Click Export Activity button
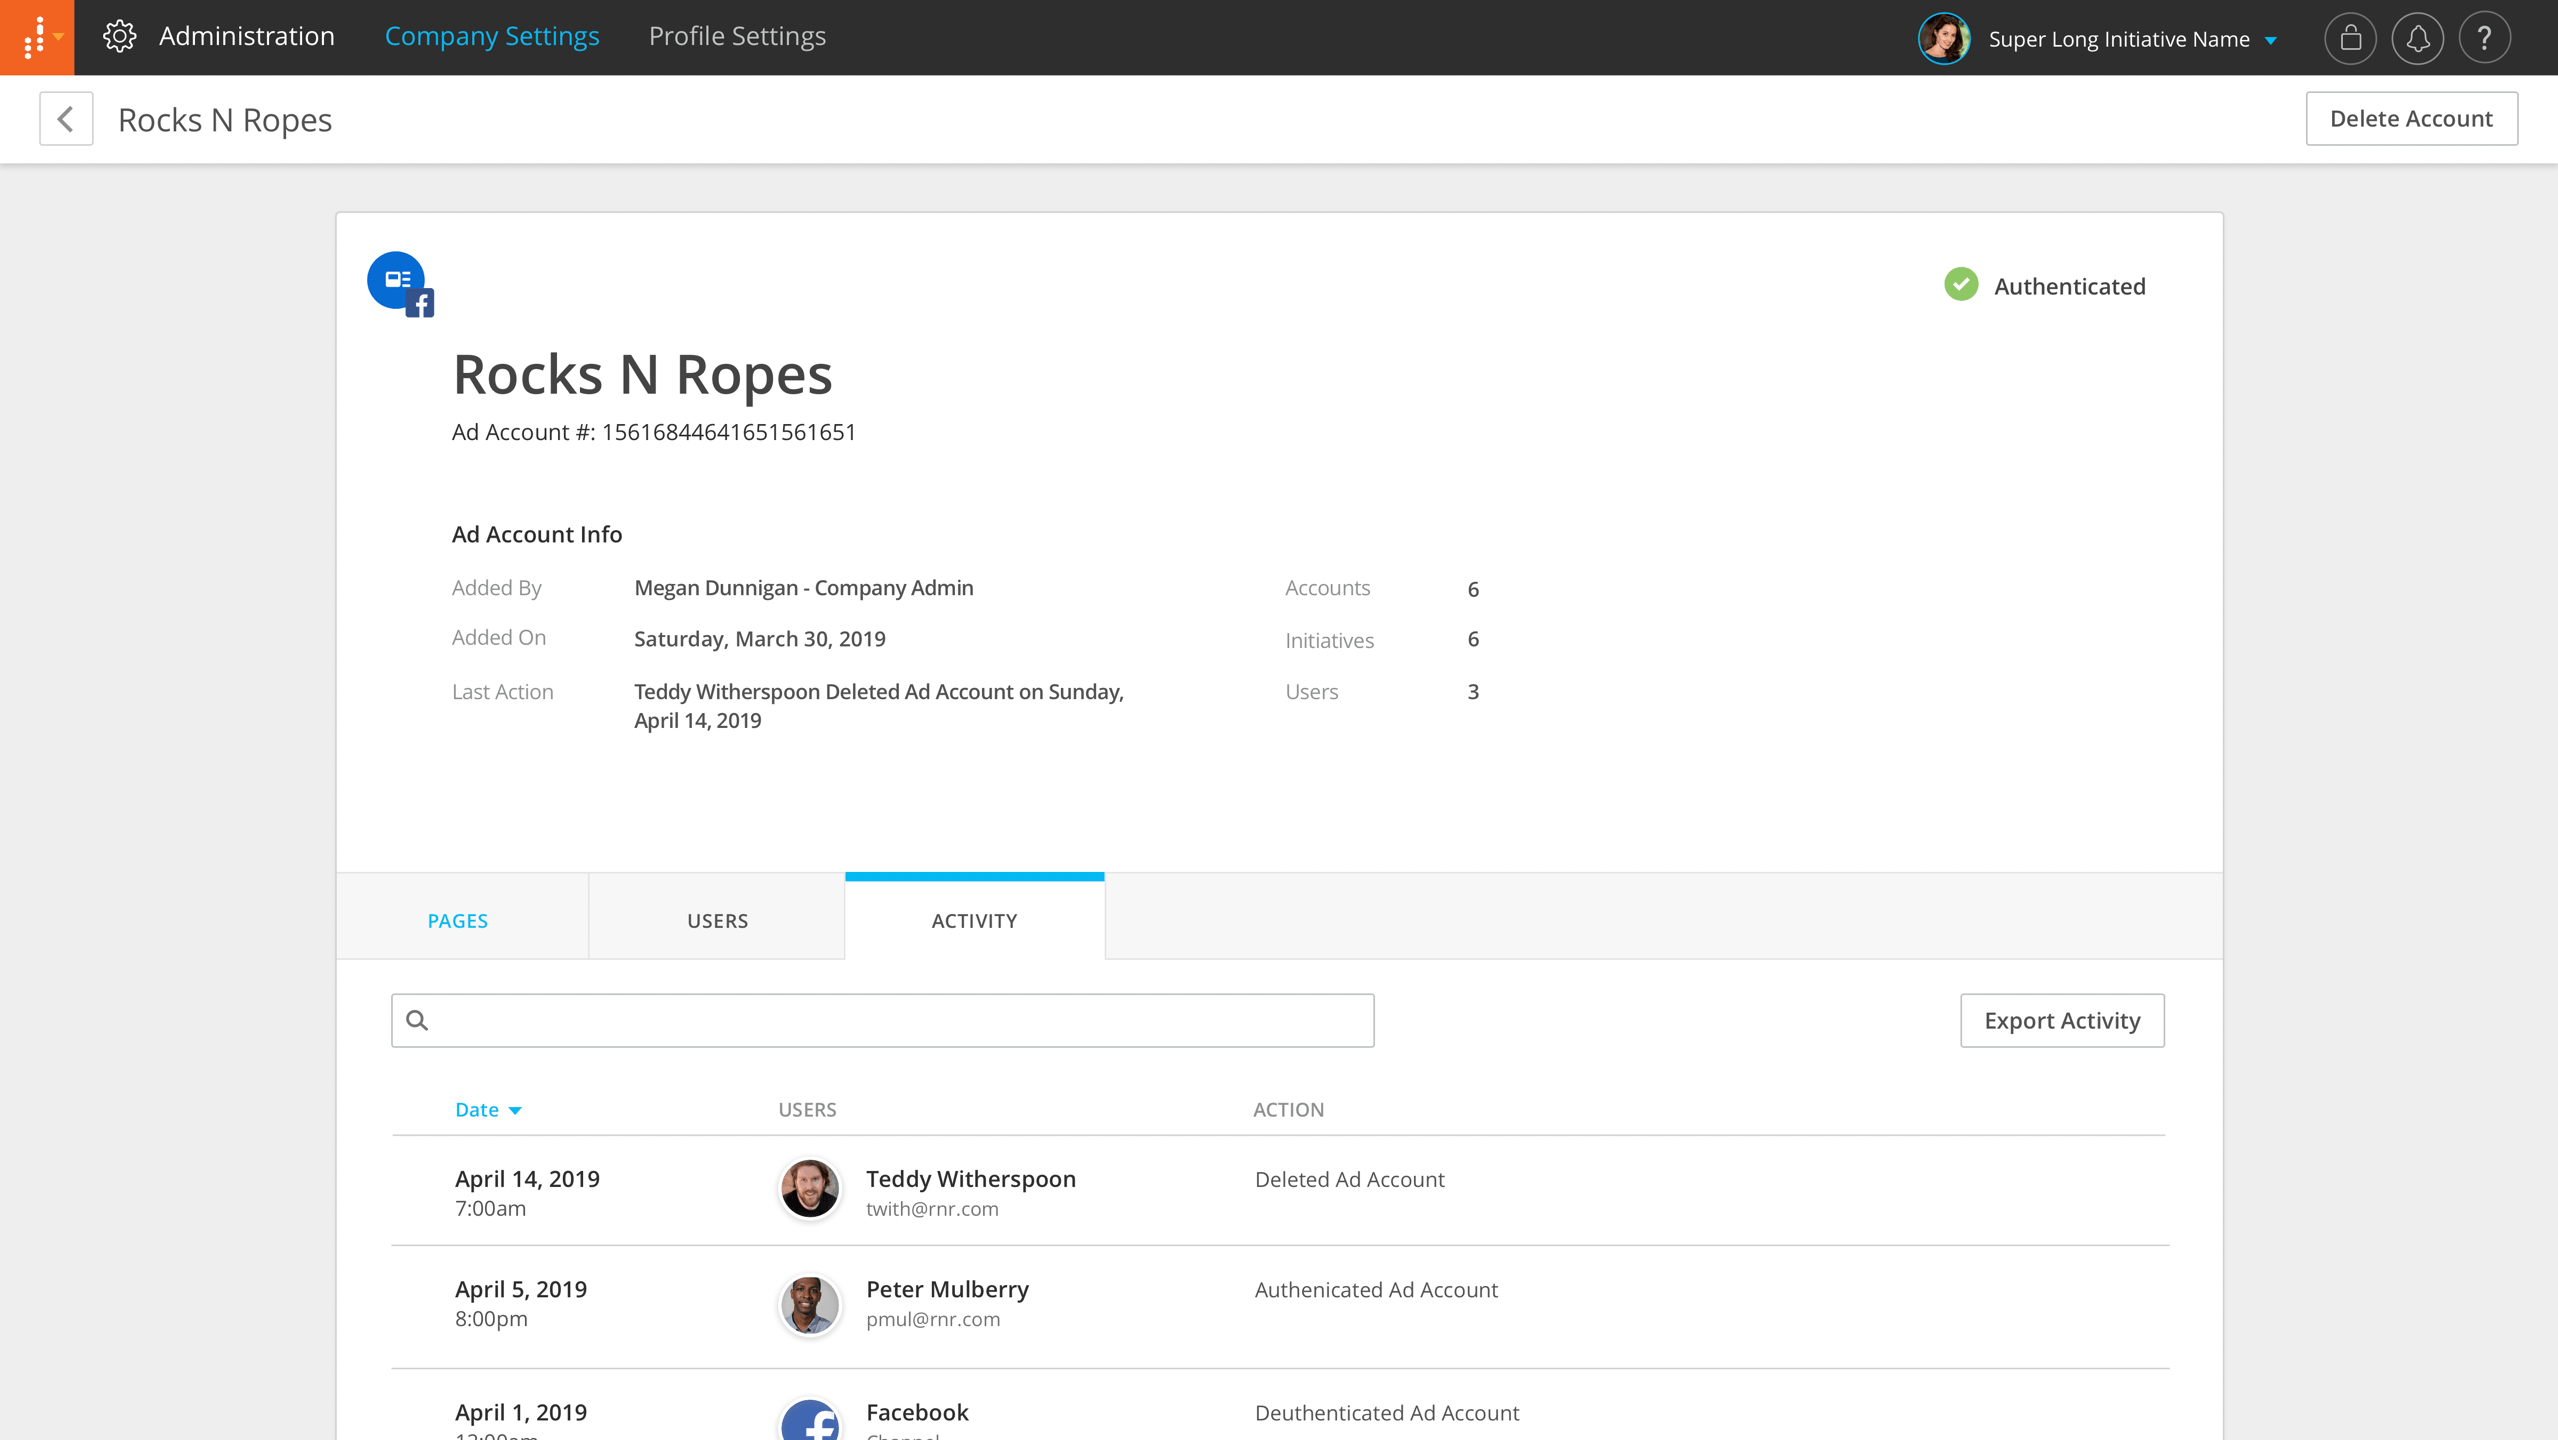The height and width of the screenshot is (1440, 2558). click(x=2062, y=1020)
